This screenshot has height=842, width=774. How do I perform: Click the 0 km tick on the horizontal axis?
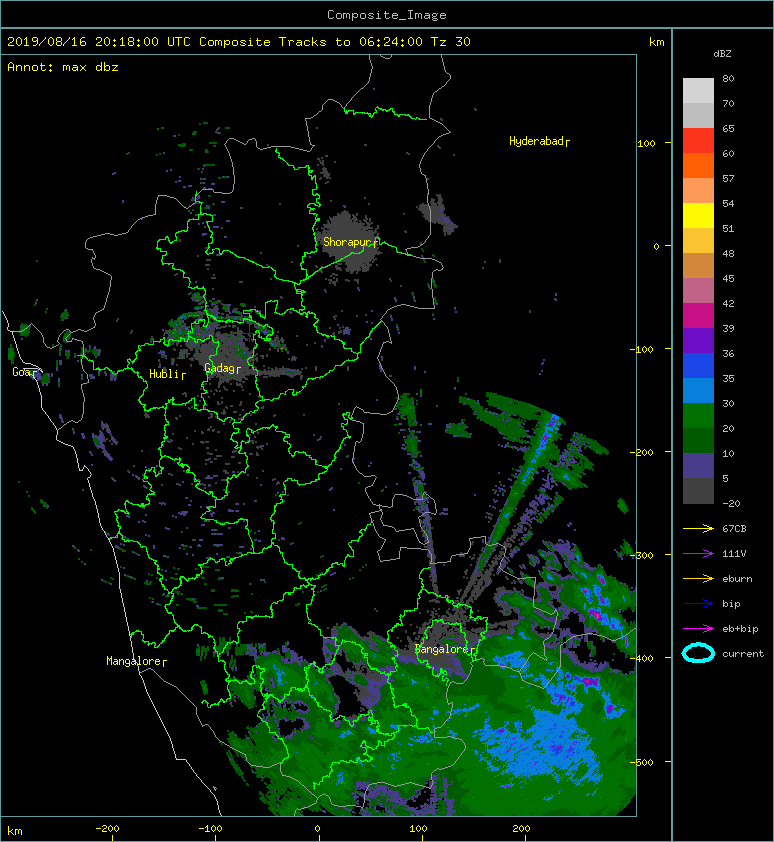point(317,829)
